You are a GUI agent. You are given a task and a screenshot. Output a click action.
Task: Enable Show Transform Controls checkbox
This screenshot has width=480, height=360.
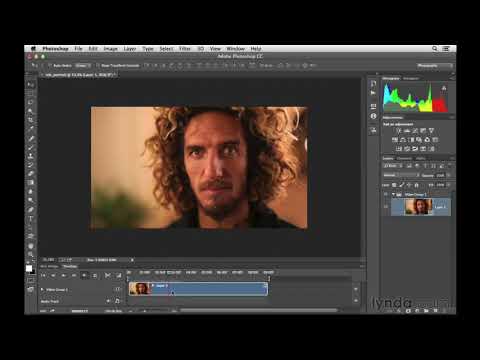coord(98,66)
